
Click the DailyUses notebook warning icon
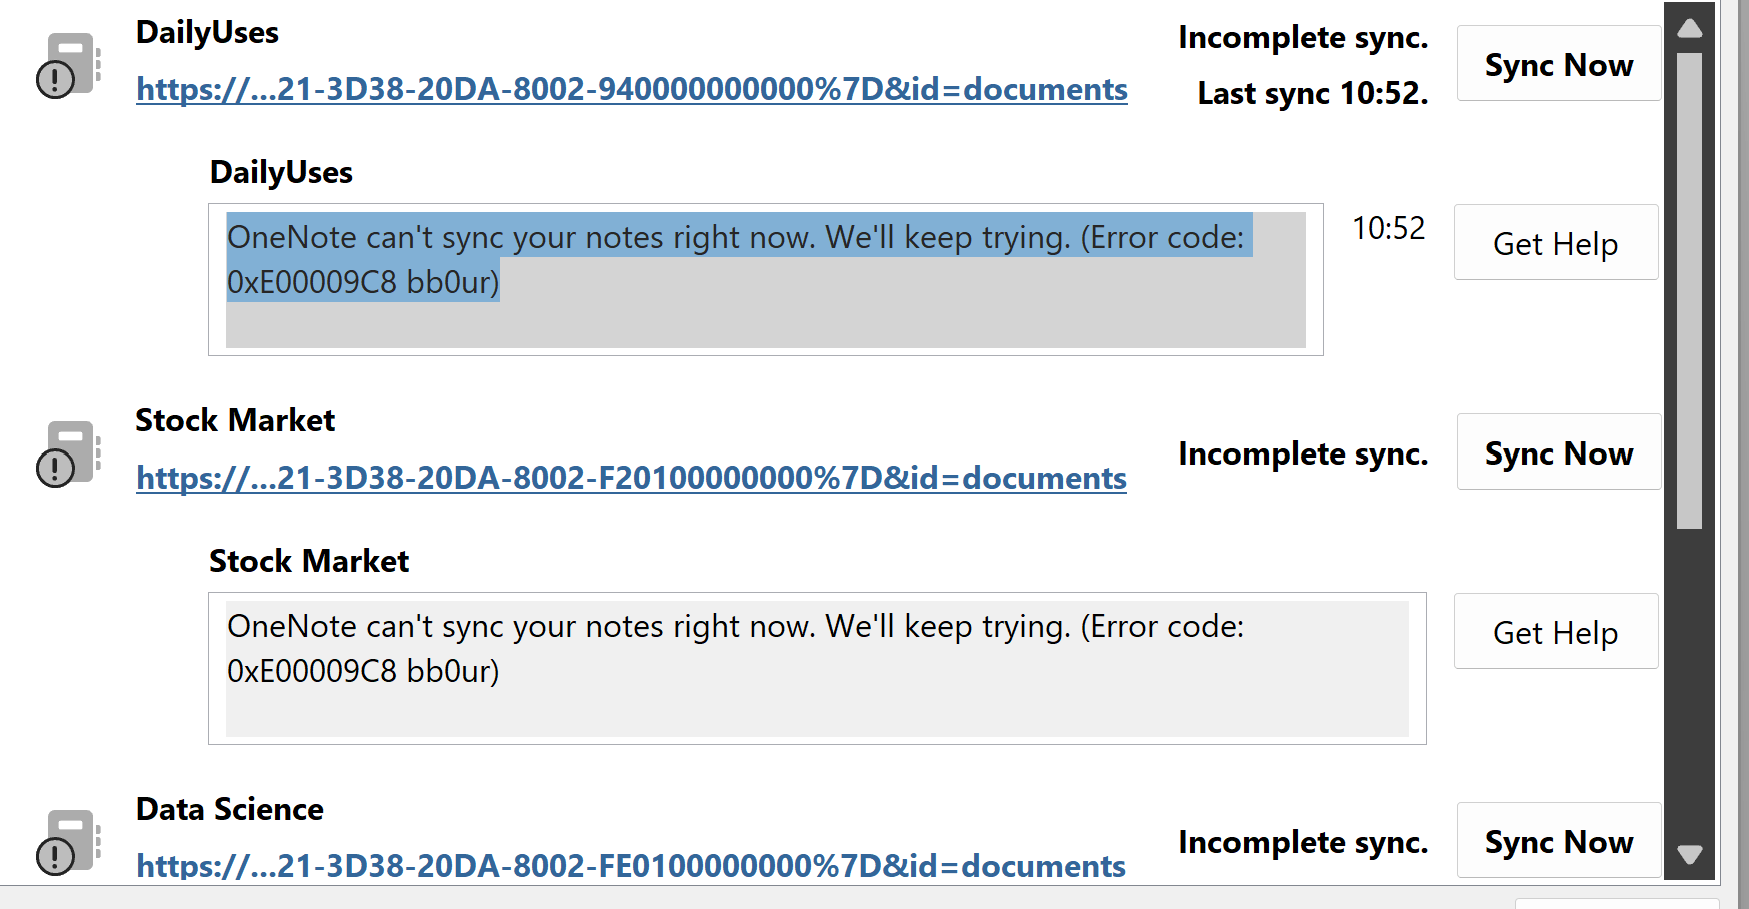pyautogui.click(x=69, y=65)
